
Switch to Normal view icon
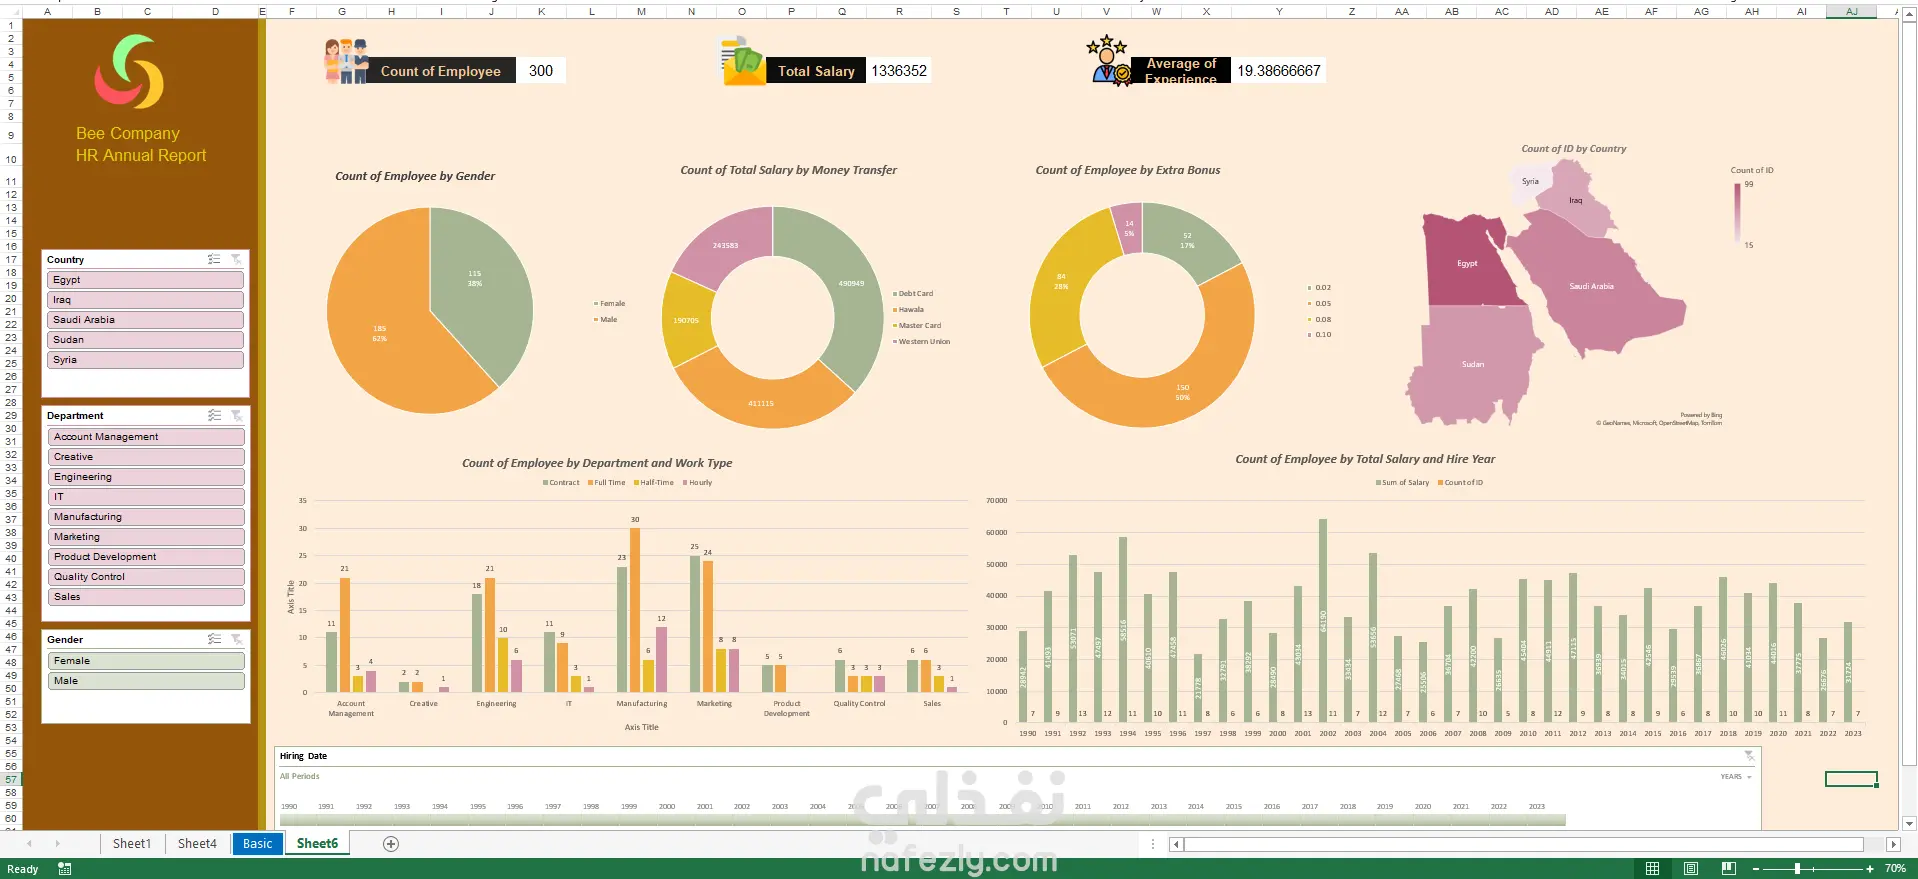(x=1653, y=868)
